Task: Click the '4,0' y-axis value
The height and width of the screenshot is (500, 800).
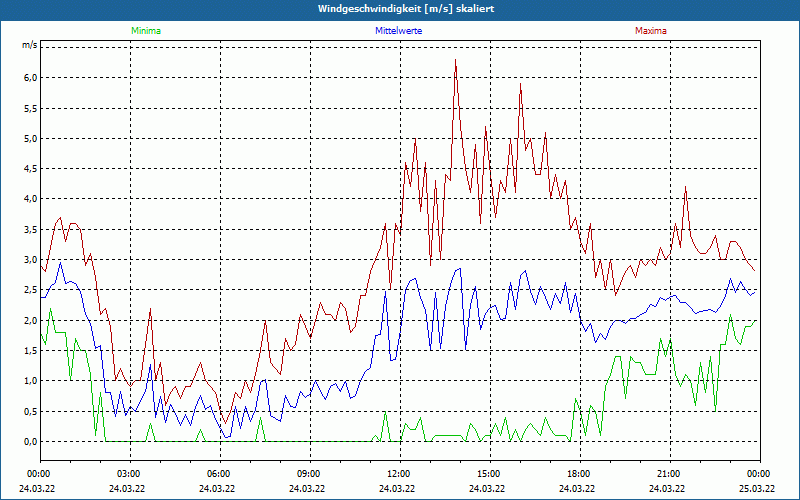Action: point(30,199)
